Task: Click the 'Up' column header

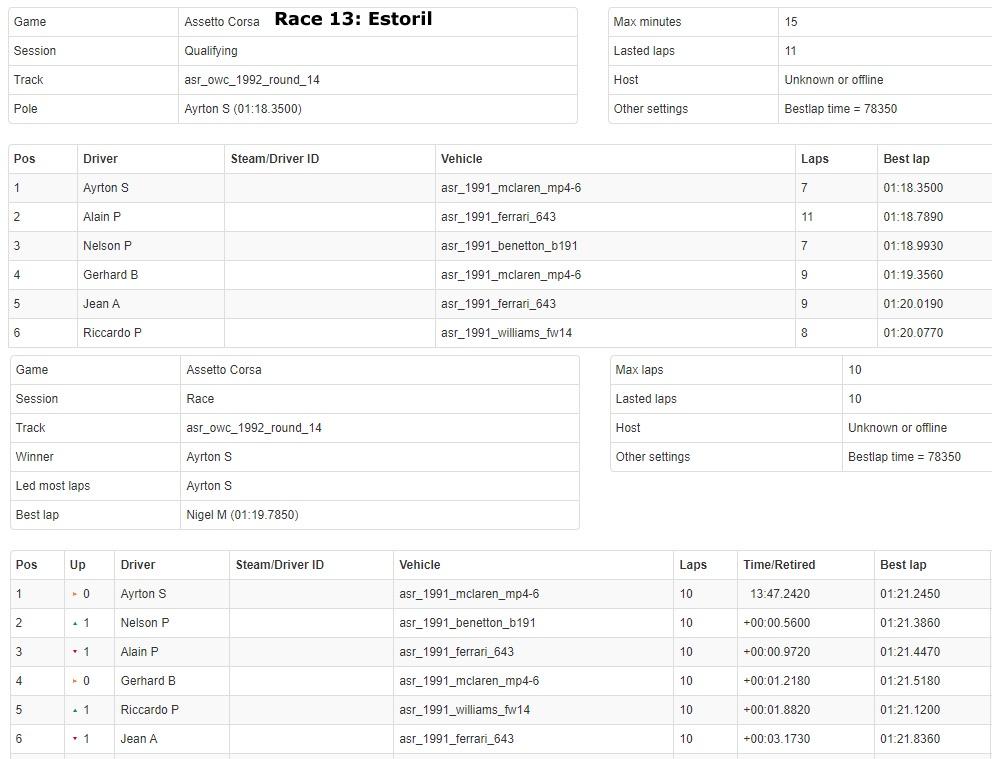Action: pyautogui.click(x=78, y=565)
